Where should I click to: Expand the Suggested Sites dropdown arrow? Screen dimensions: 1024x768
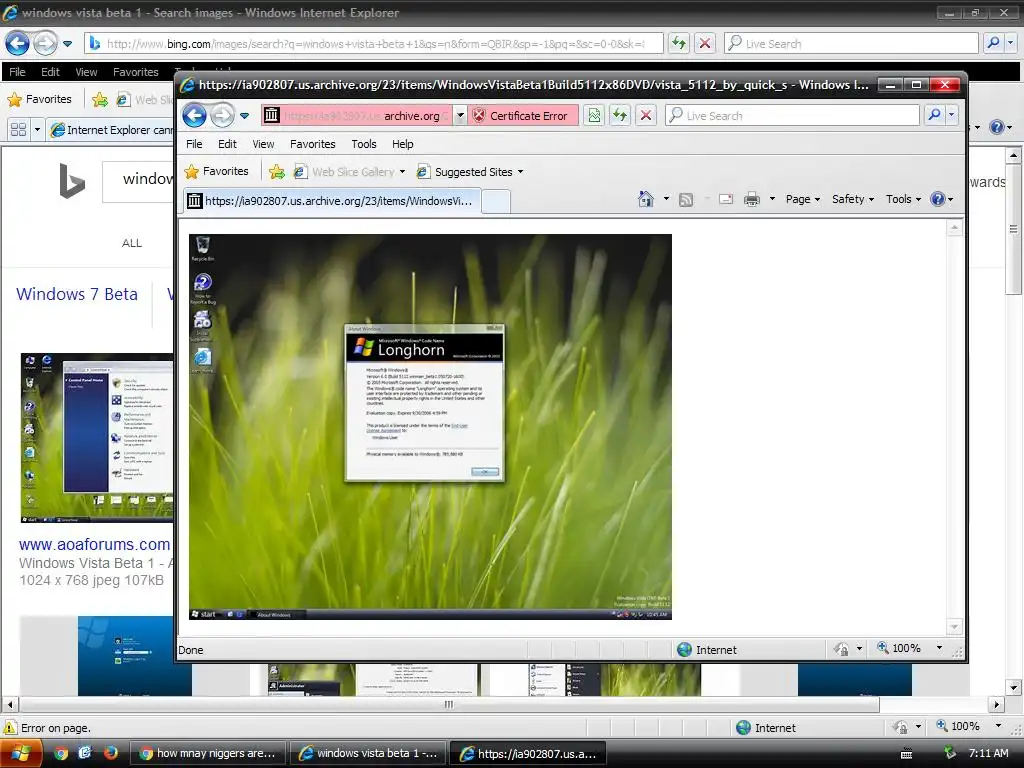point(520,172)
